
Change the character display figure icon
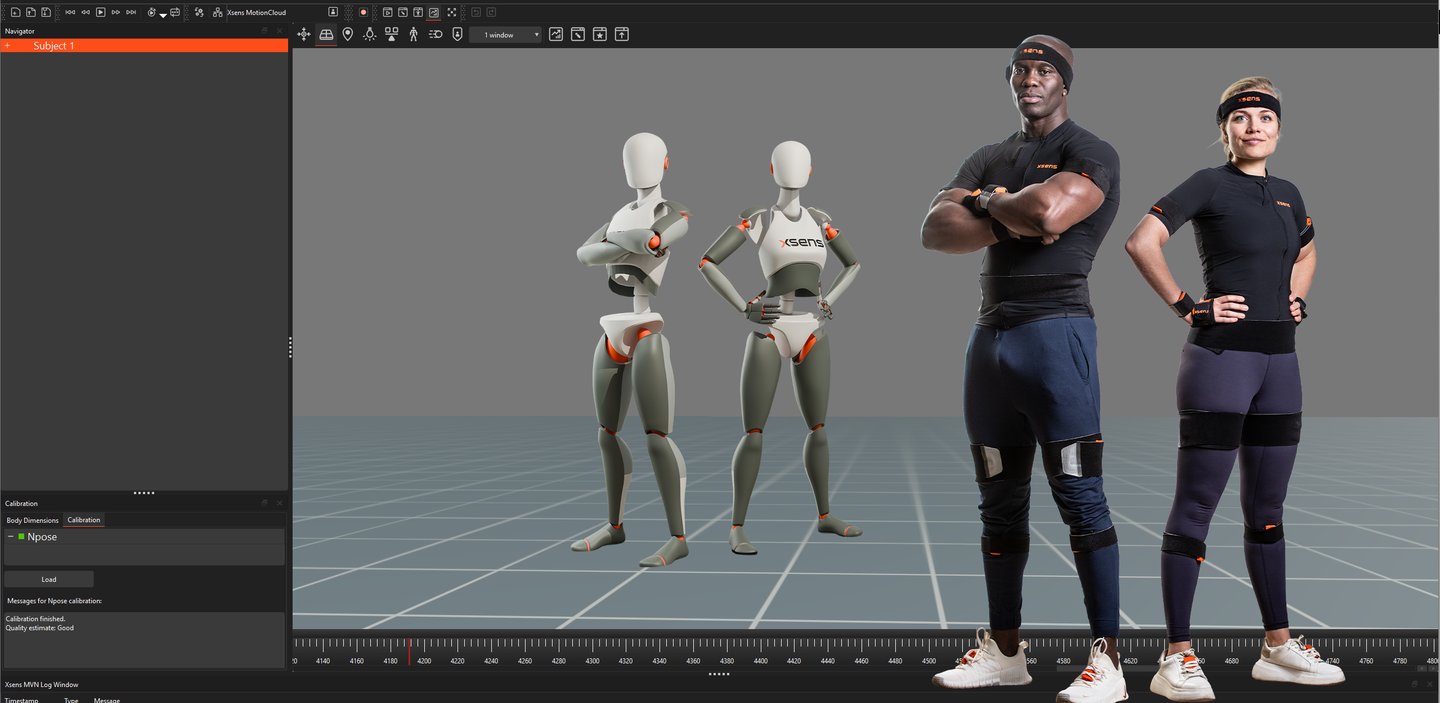[x=413, y=34]
